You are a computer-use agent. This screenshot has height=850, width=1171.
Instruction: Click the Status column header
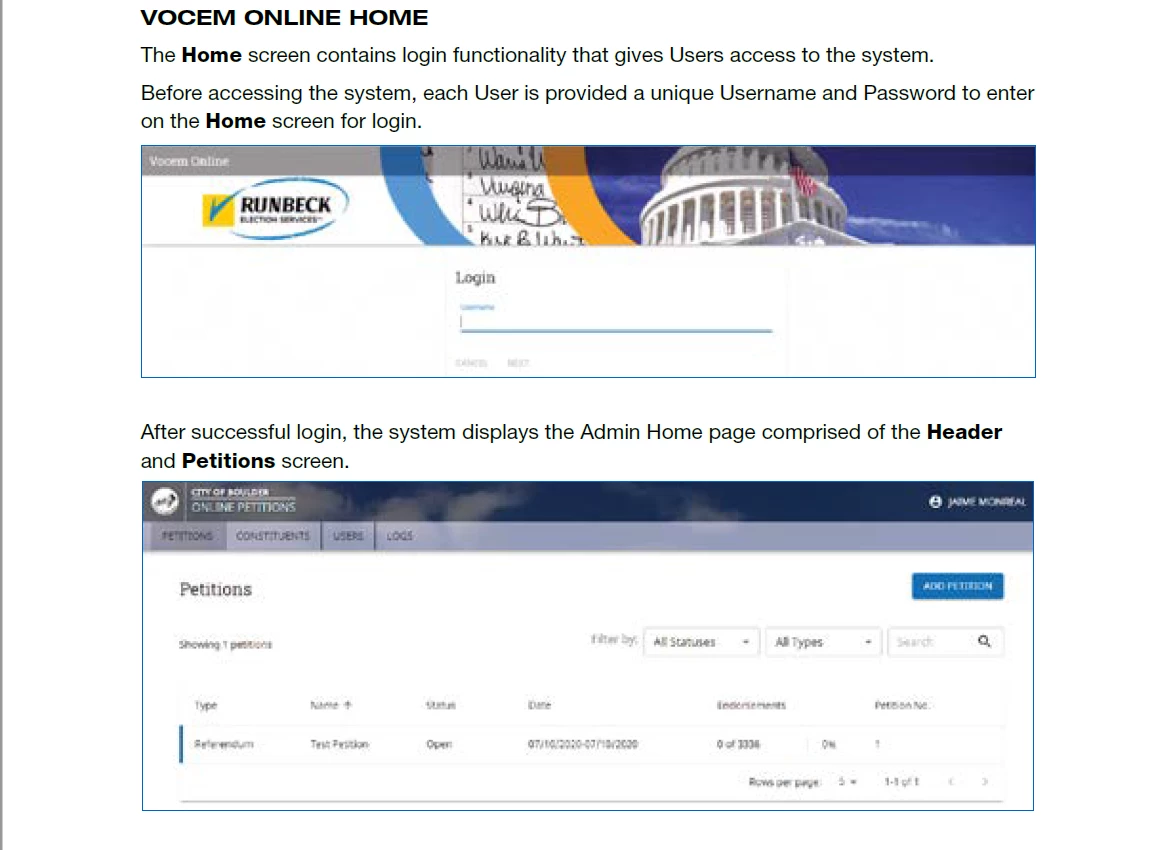click(441, 705)
